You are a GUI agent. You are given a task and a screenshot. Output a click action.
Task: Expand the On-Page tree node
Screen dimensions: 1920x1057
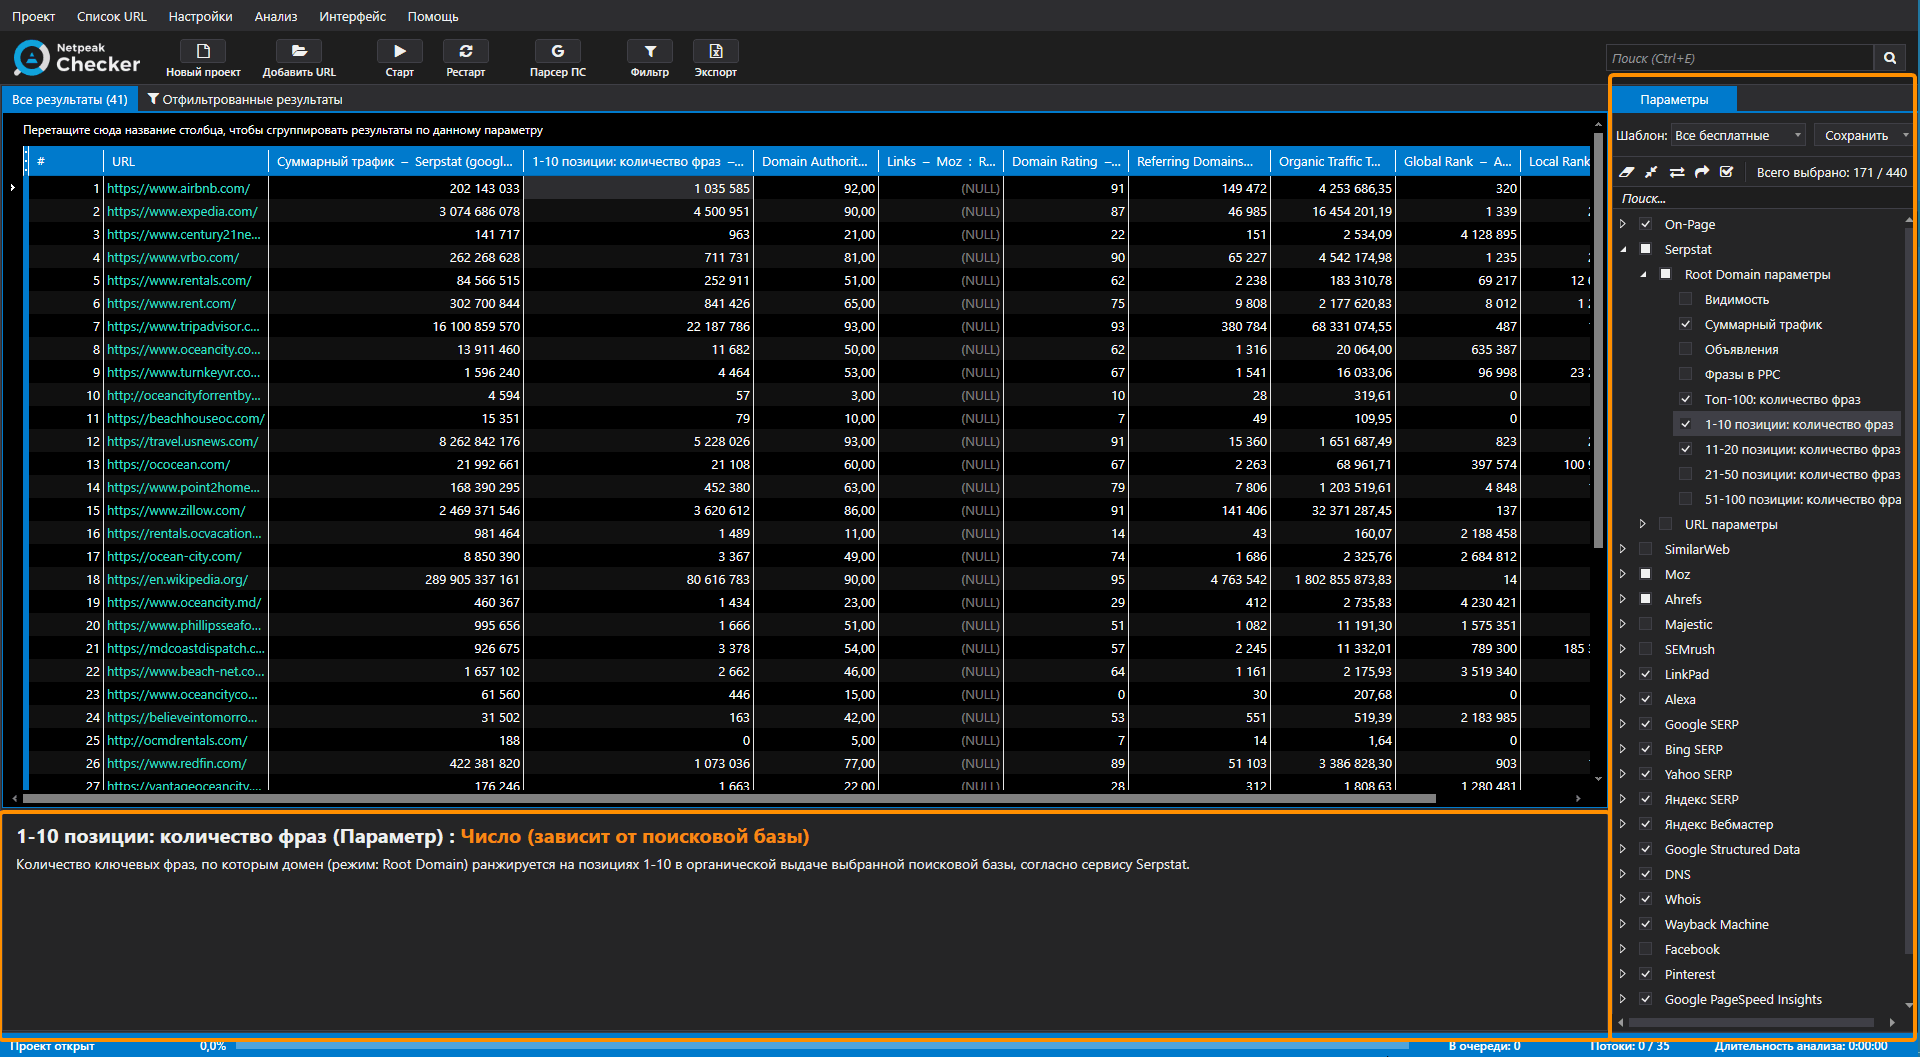1623,224
